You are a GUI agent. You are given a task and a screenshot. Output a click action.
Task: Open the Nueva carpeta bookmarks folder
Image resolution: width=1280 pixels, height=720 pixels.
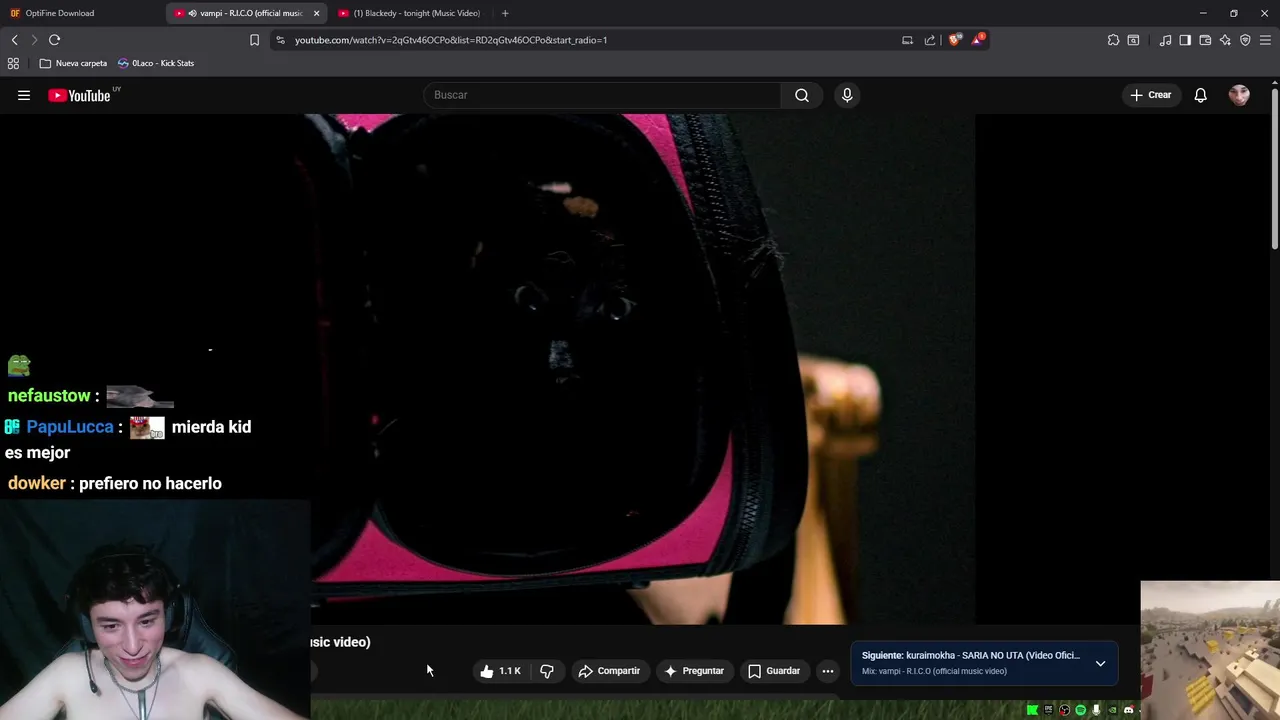pos(73,63)
